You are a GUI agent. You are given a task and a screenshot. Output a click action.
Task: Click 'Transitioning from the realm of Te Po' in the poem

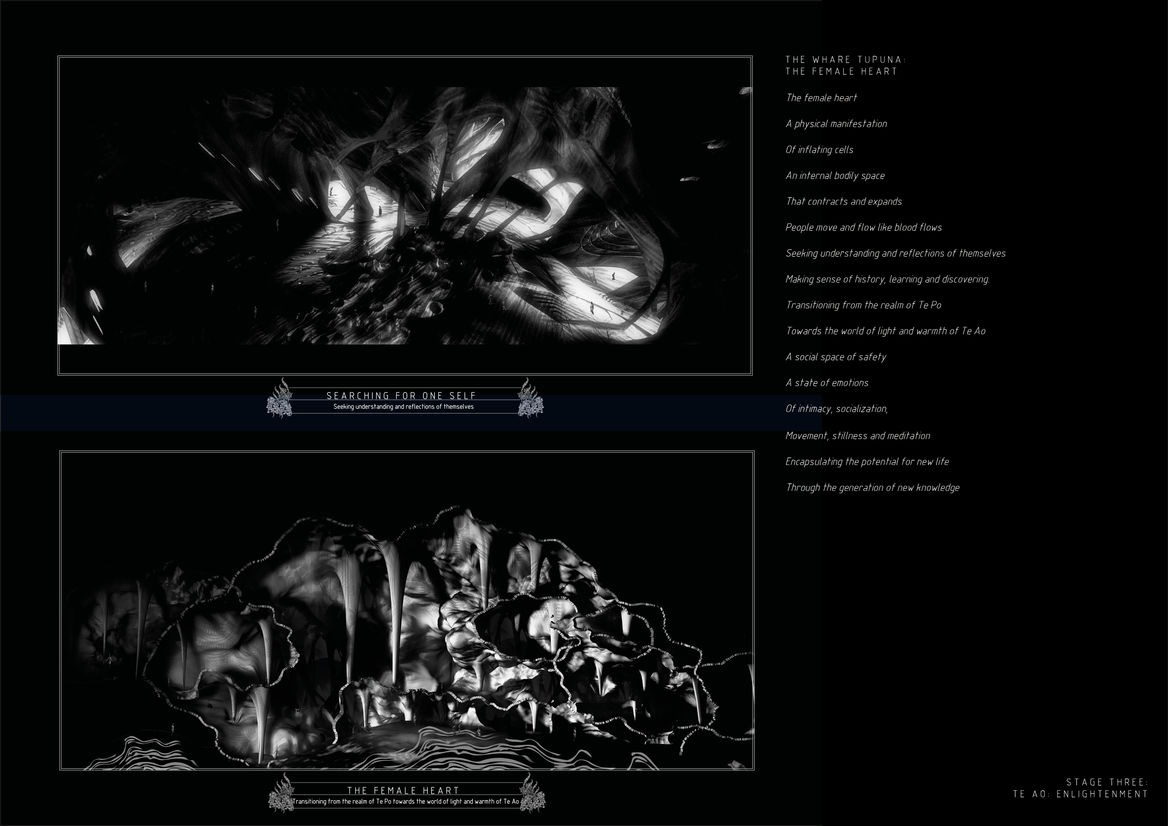[863, 305]
